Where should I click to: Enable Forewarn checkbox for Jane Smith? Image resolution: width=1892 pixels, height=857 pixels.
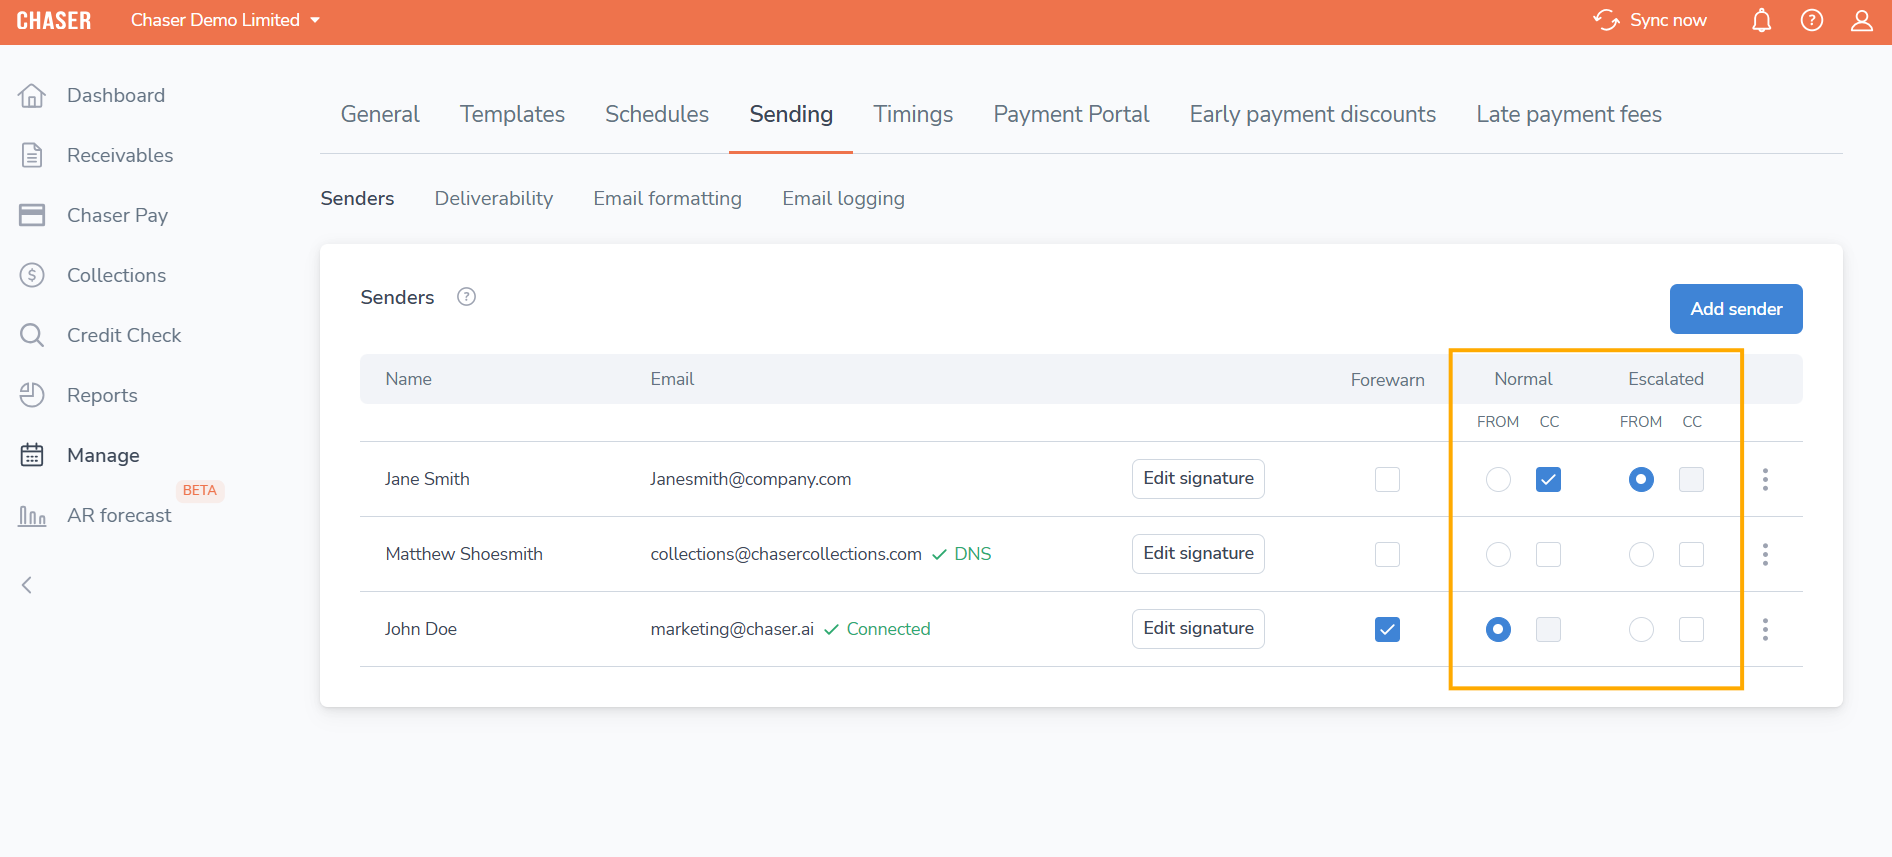point(1387,479)
